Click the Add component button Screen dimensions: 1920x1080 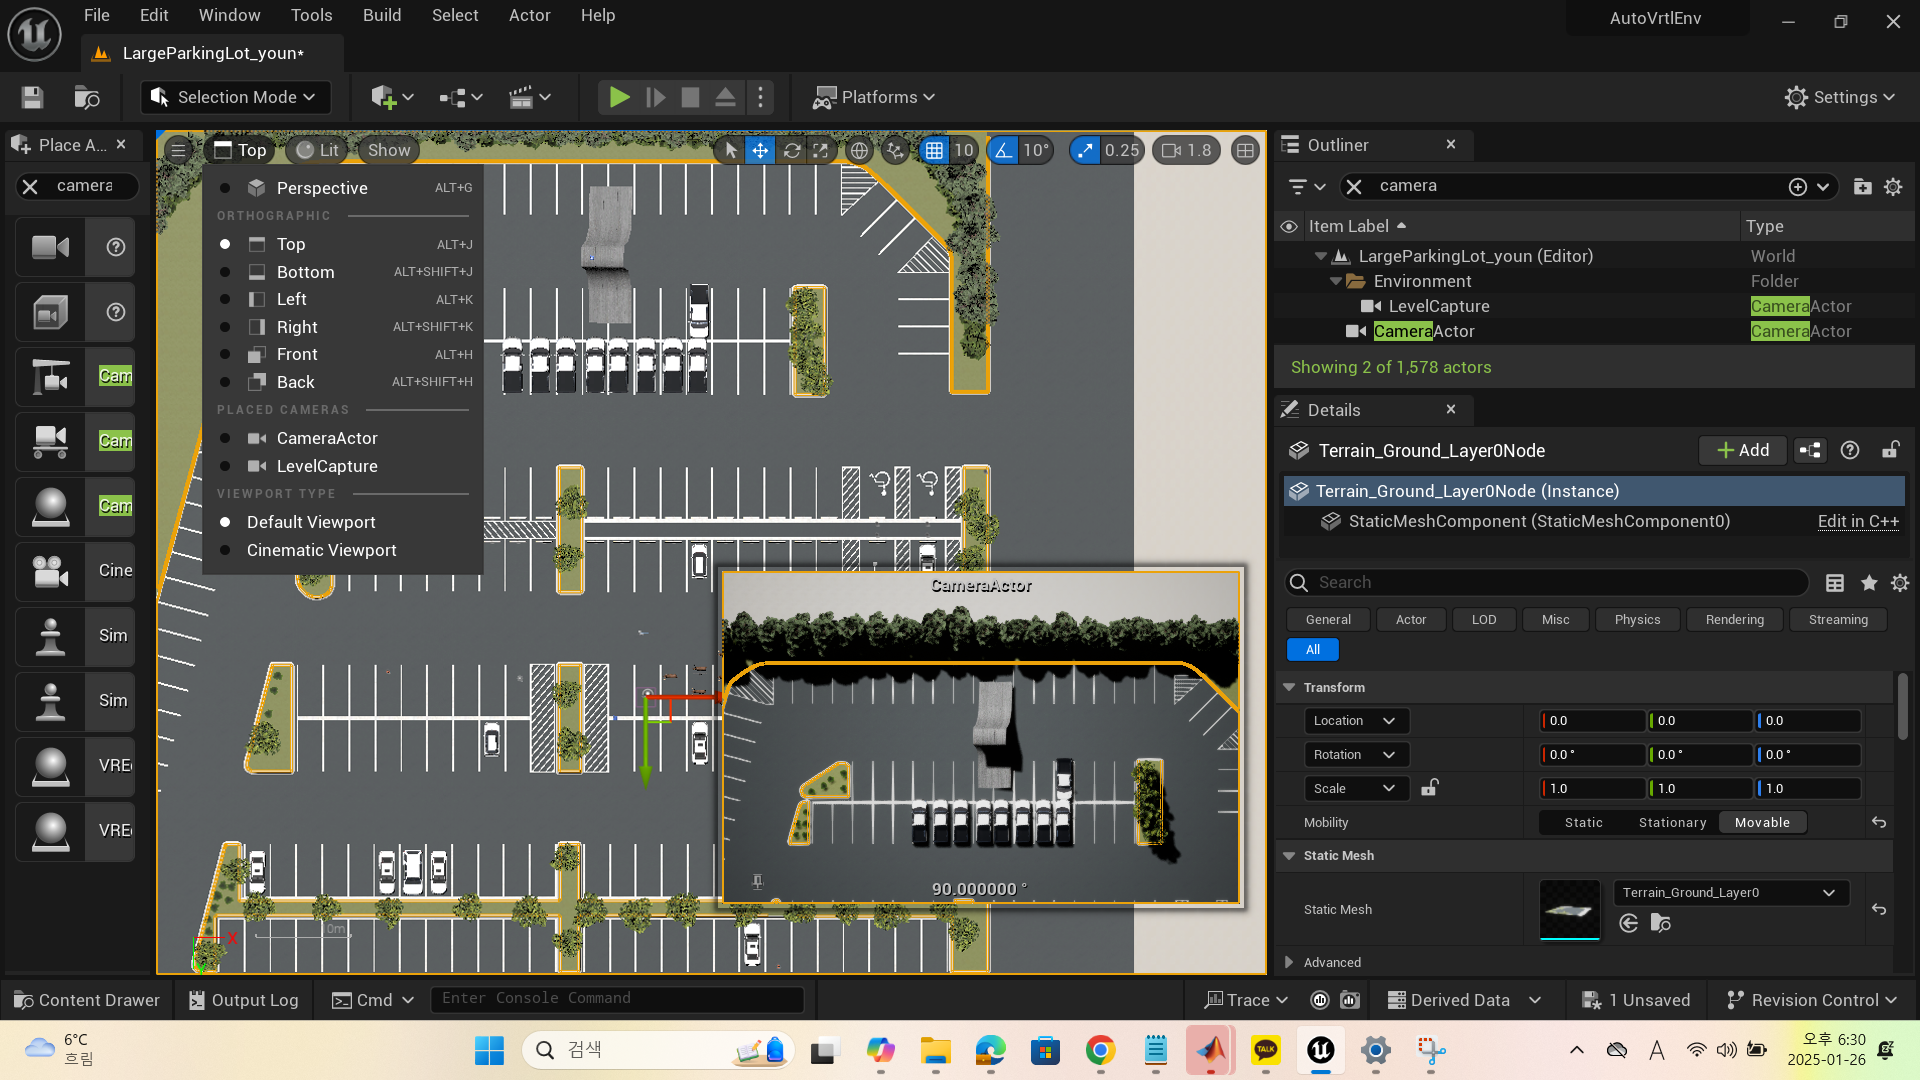pyautogui.click(x=1743, y=450)
